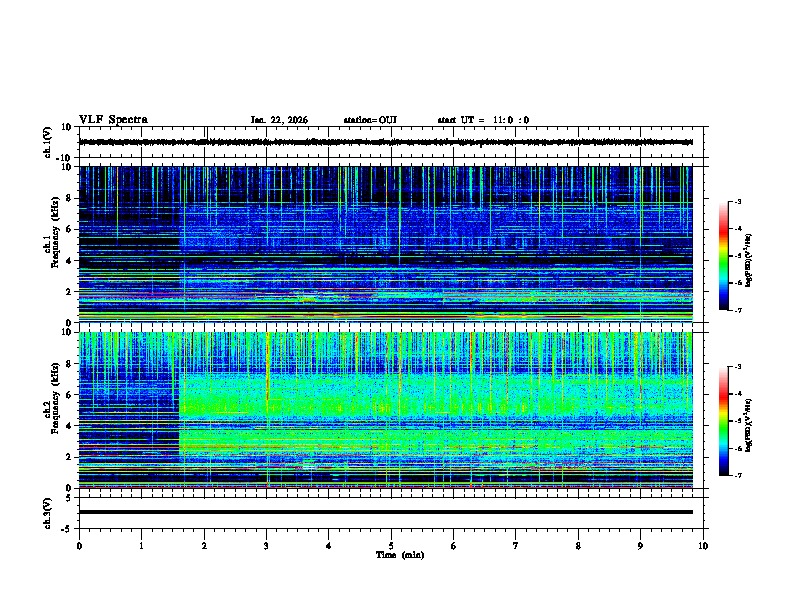
Task: Click the 8 kHz tick label on ch.2 frequency axis
Action: 70,364
